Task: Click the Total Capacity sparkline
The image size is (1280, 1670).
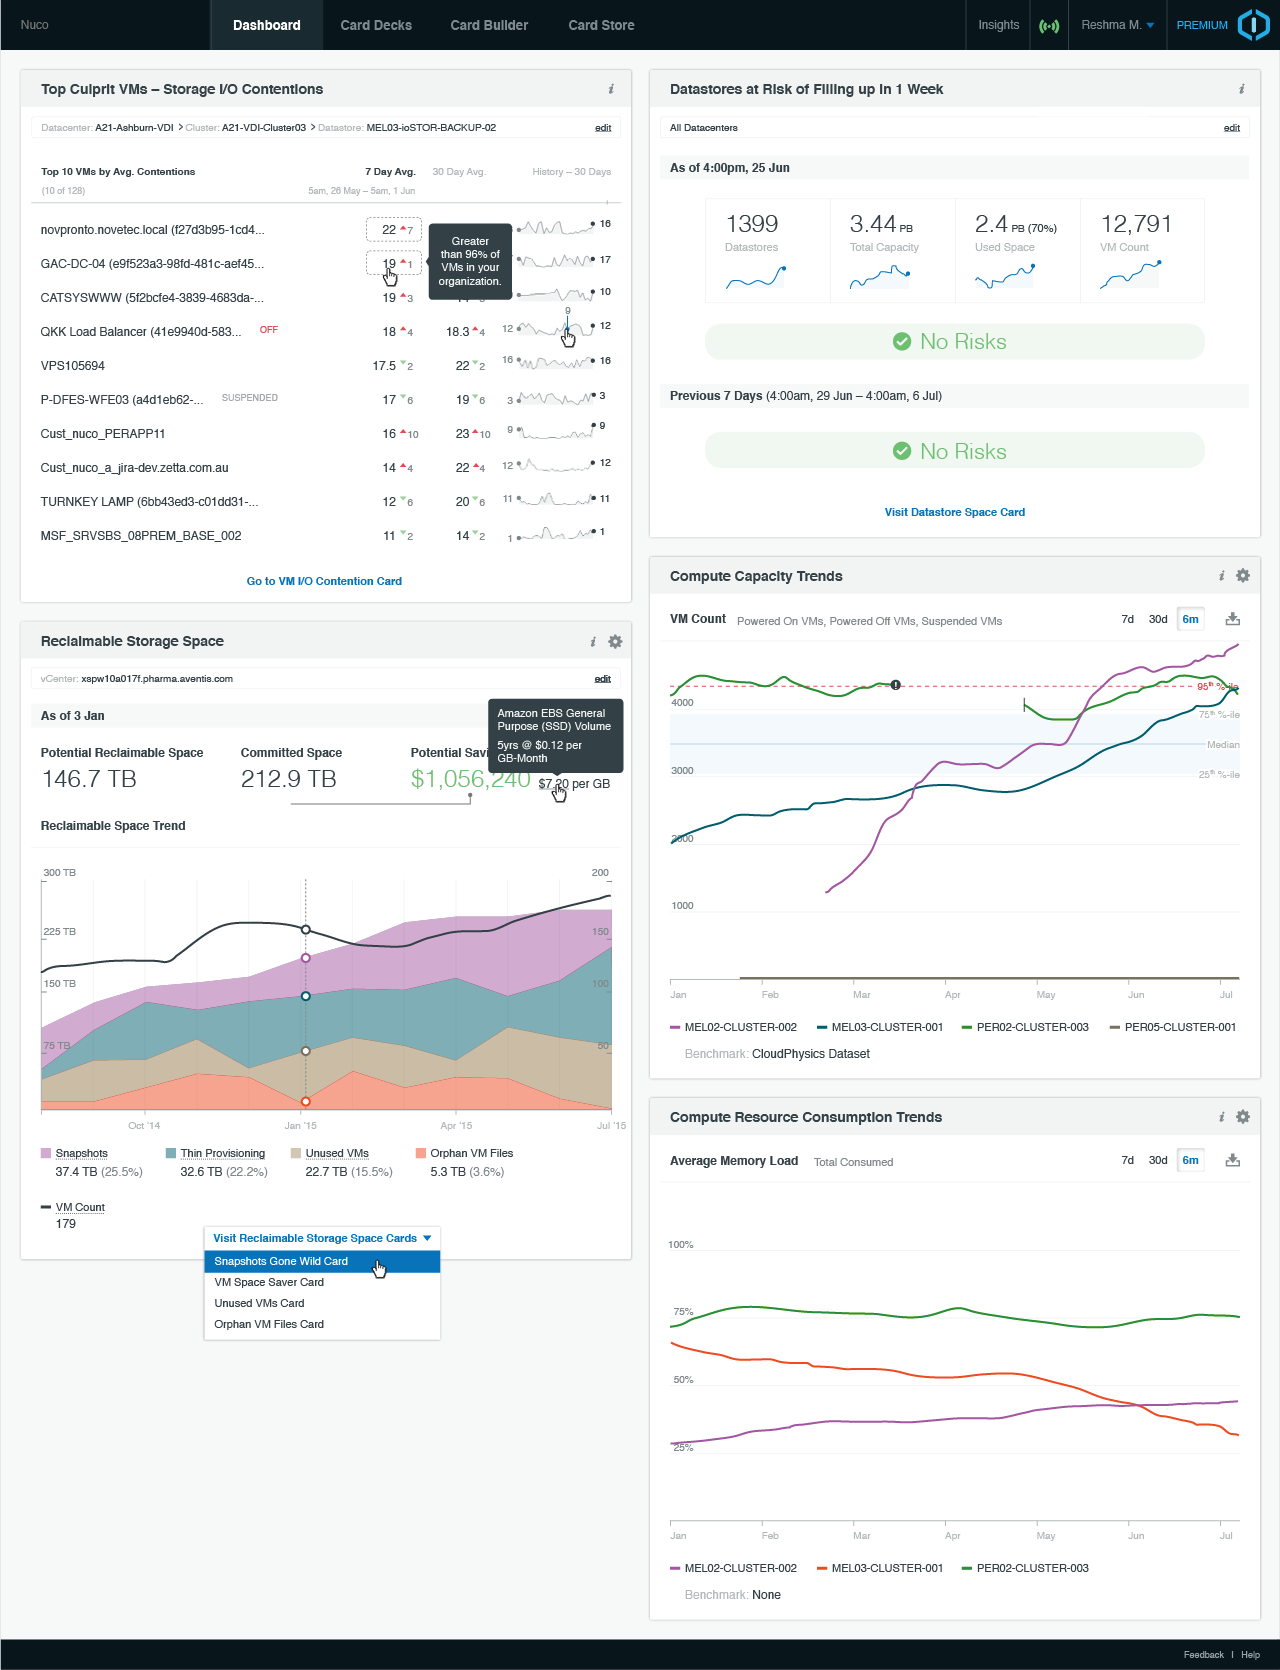Action: click(x=880, y=277)
